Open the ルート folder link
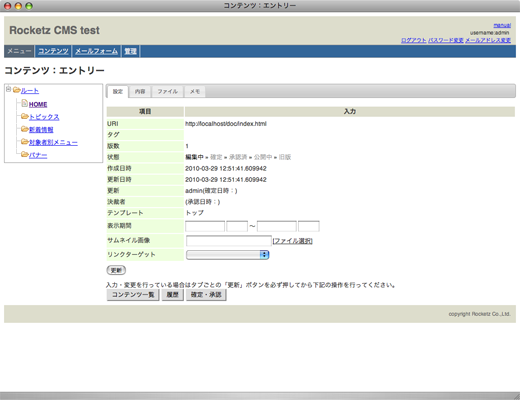The height and width of the screenshot is (400, 520). (30, 91)
